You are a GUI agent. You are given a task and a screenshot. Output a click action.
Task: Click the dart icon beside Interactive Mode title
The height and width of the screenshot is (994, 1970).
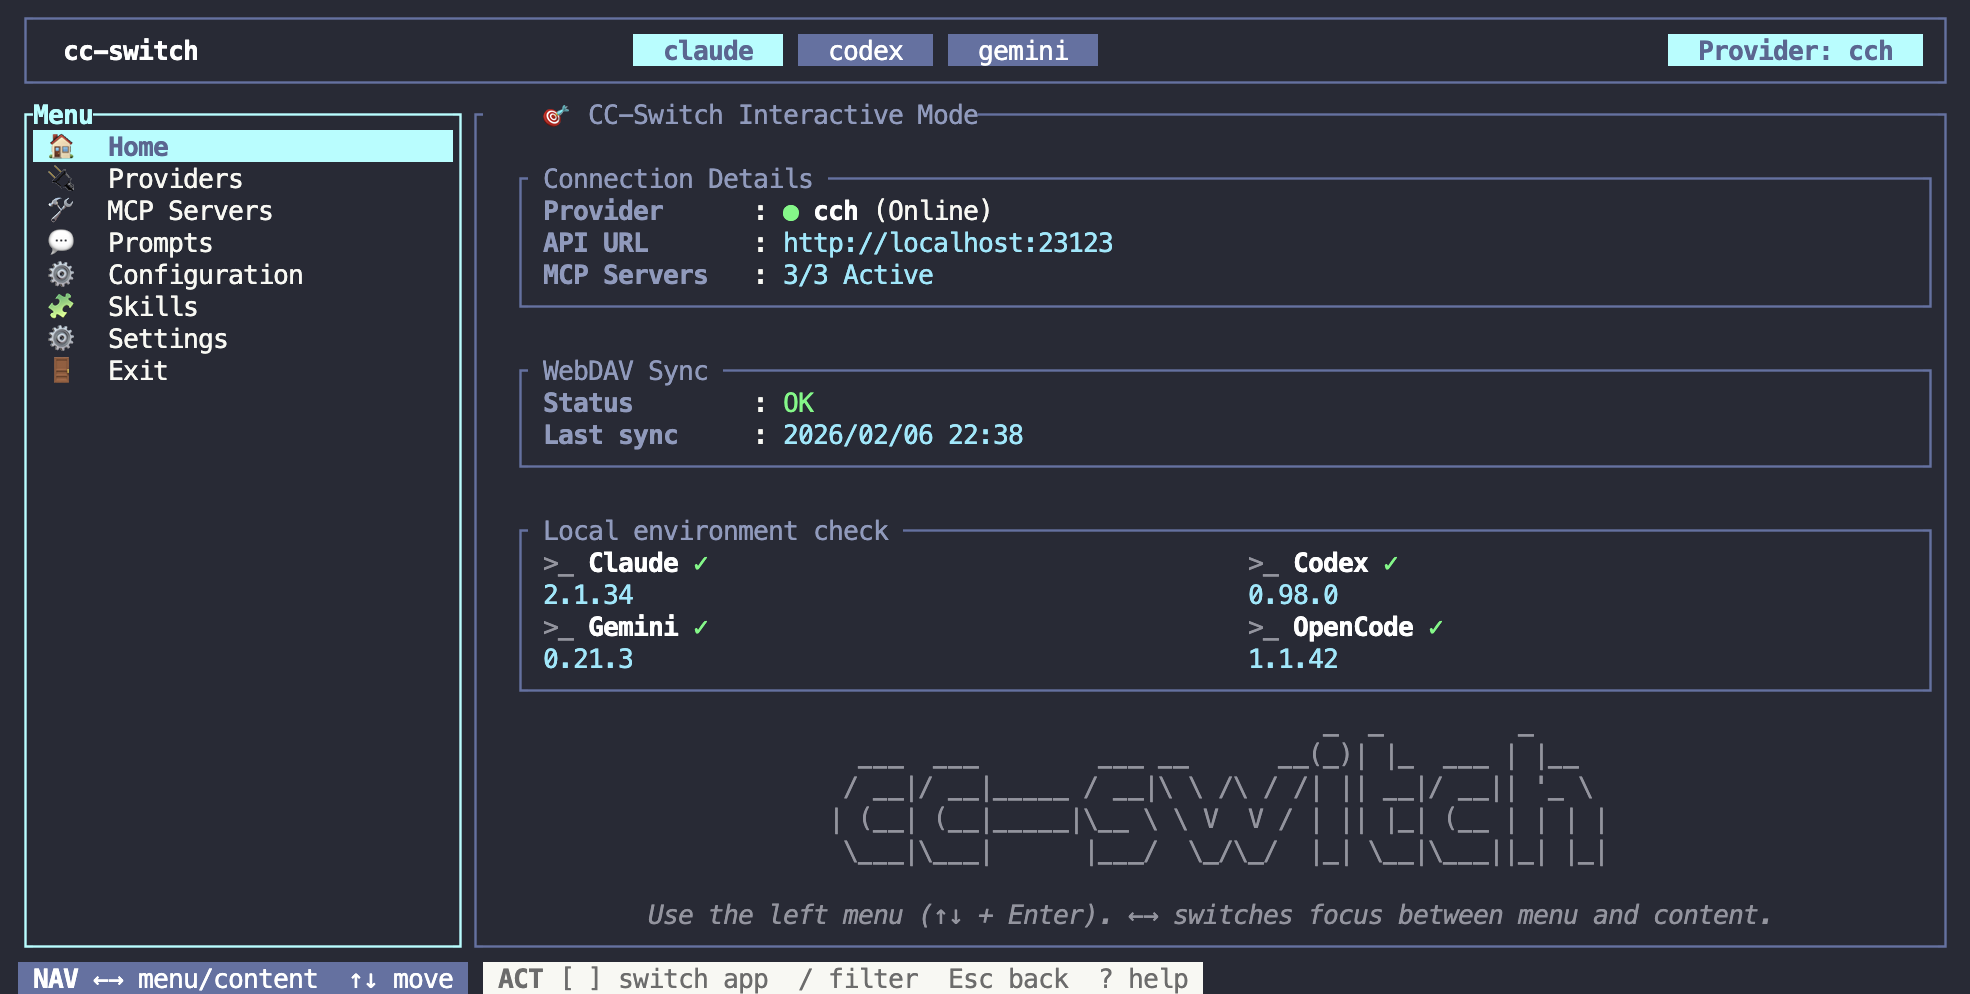tap(556, 114)
